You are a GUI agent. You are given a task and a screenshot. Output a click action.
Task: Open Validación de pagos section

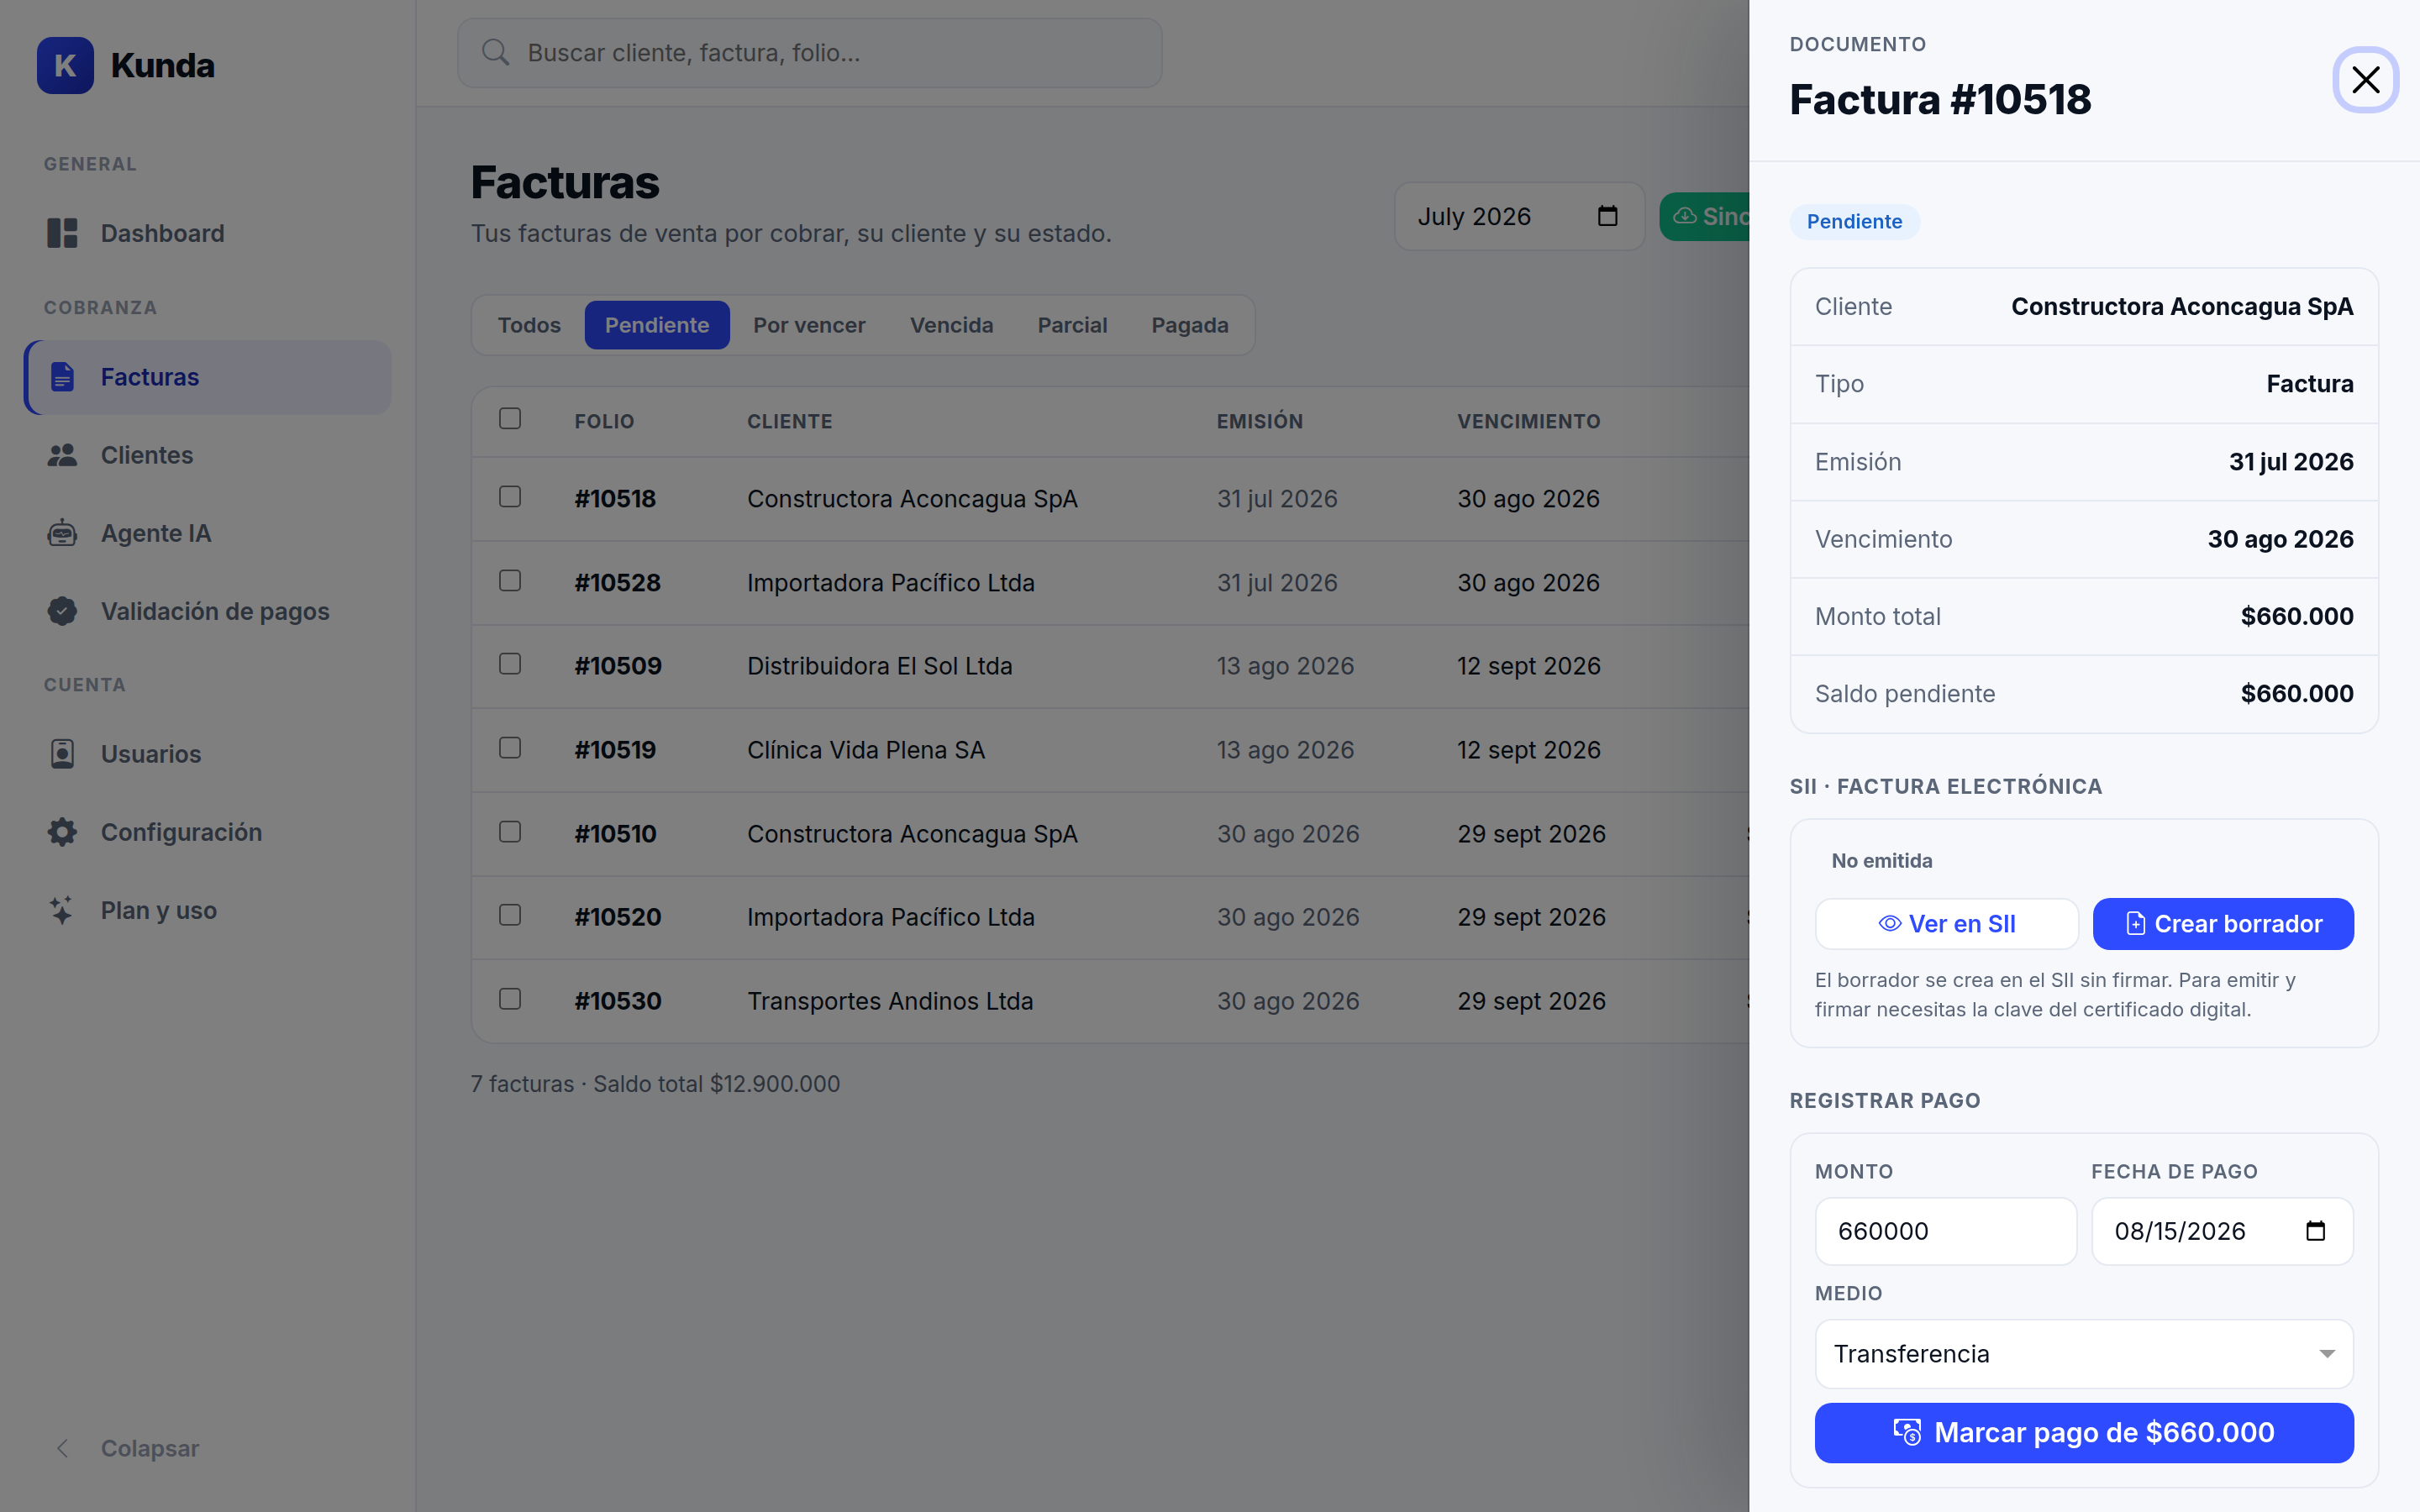208,611
